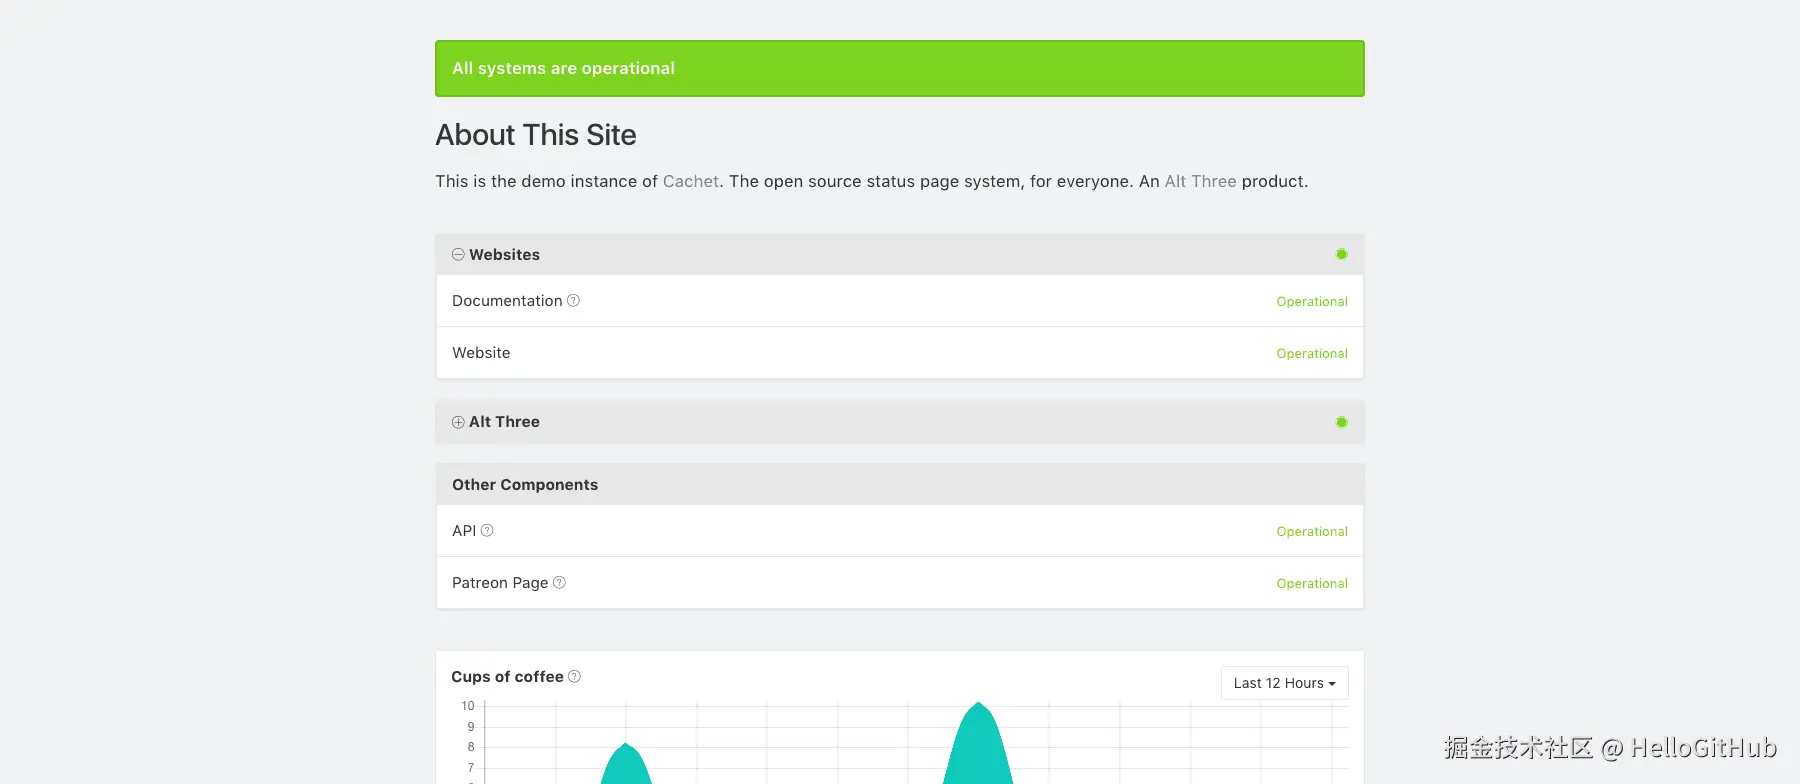Open the Last 12 Hours dropdown
The image size is (1800, 784).
point(1285,683)
